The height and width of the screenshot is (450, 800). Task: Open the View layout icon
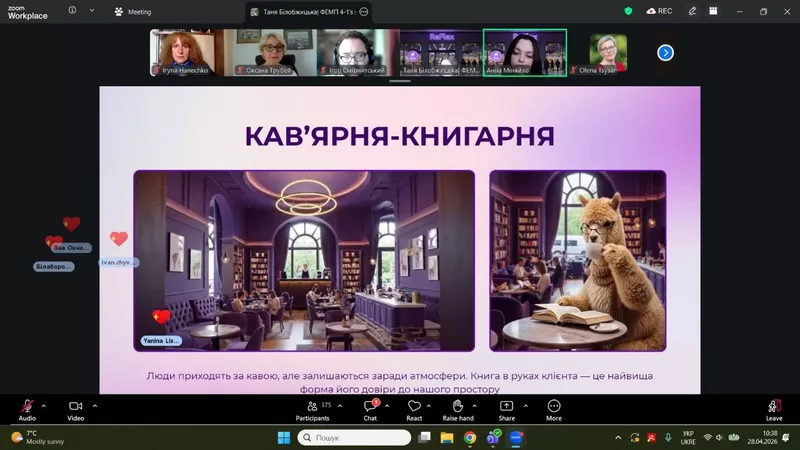point(713,11)
